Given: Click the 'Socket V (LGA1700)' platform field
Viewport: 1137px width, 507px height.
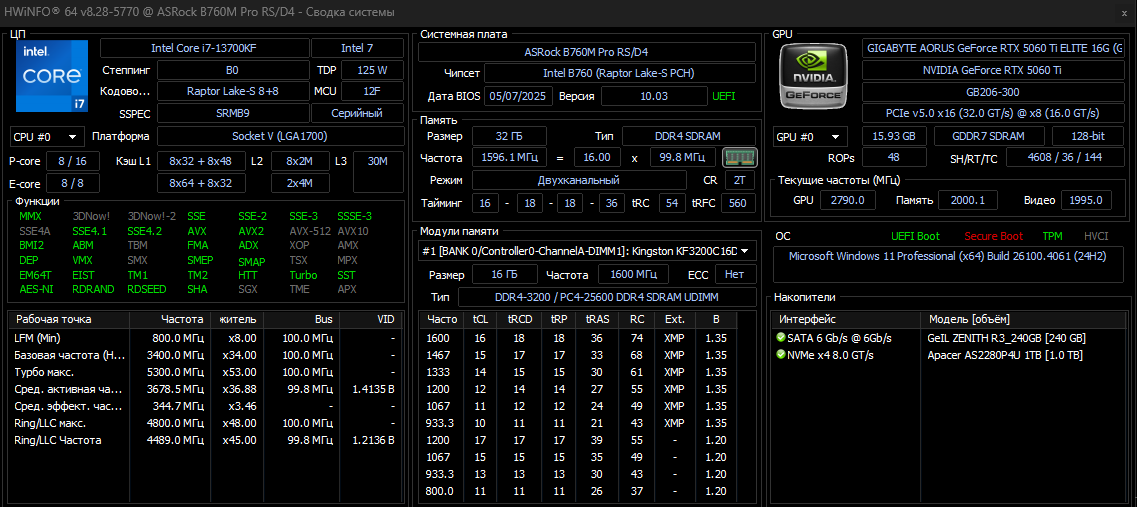Looking at the screenshot, I should coord(281,136).
